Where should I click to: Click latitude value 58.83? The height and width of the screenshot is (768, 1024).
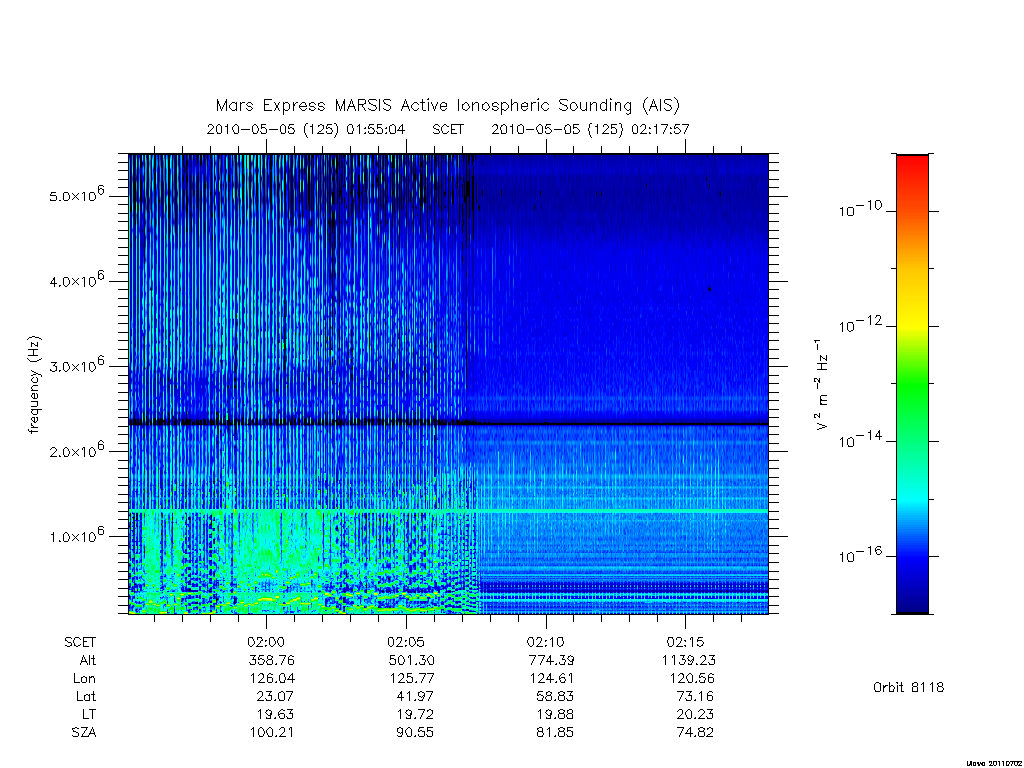tap(554, 697)
